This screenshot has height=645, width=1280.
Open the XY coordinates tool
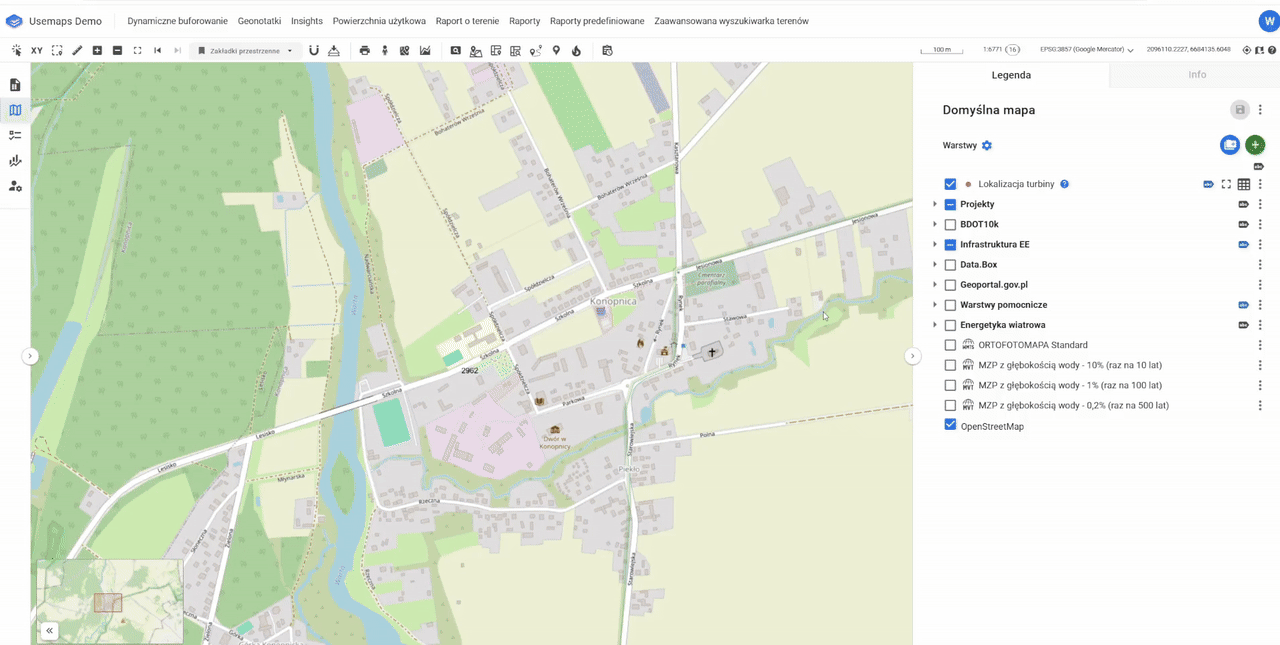[37, 50]
